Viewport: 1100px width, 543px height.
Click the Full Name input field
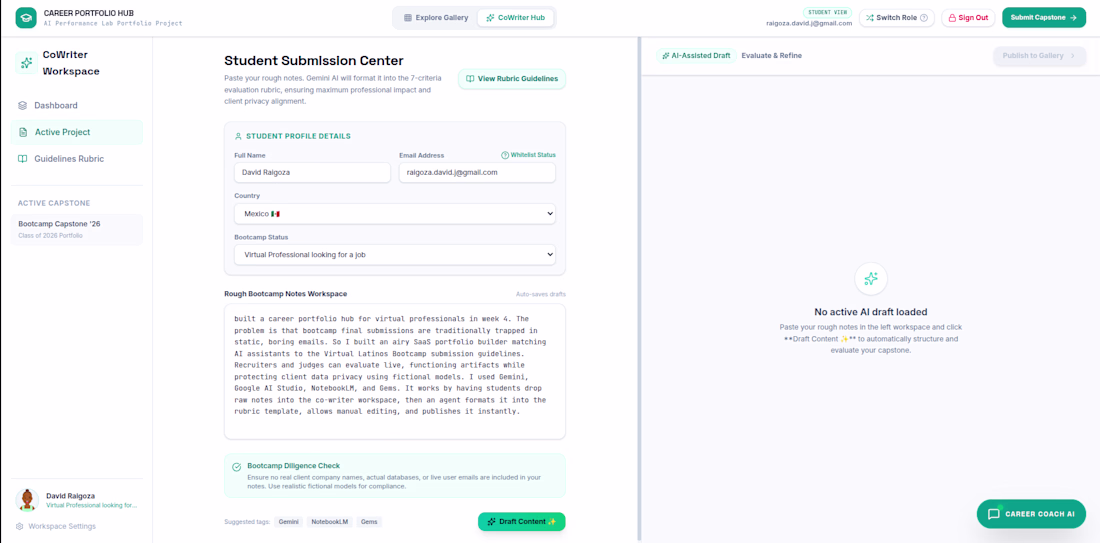(x=312, y=173)
